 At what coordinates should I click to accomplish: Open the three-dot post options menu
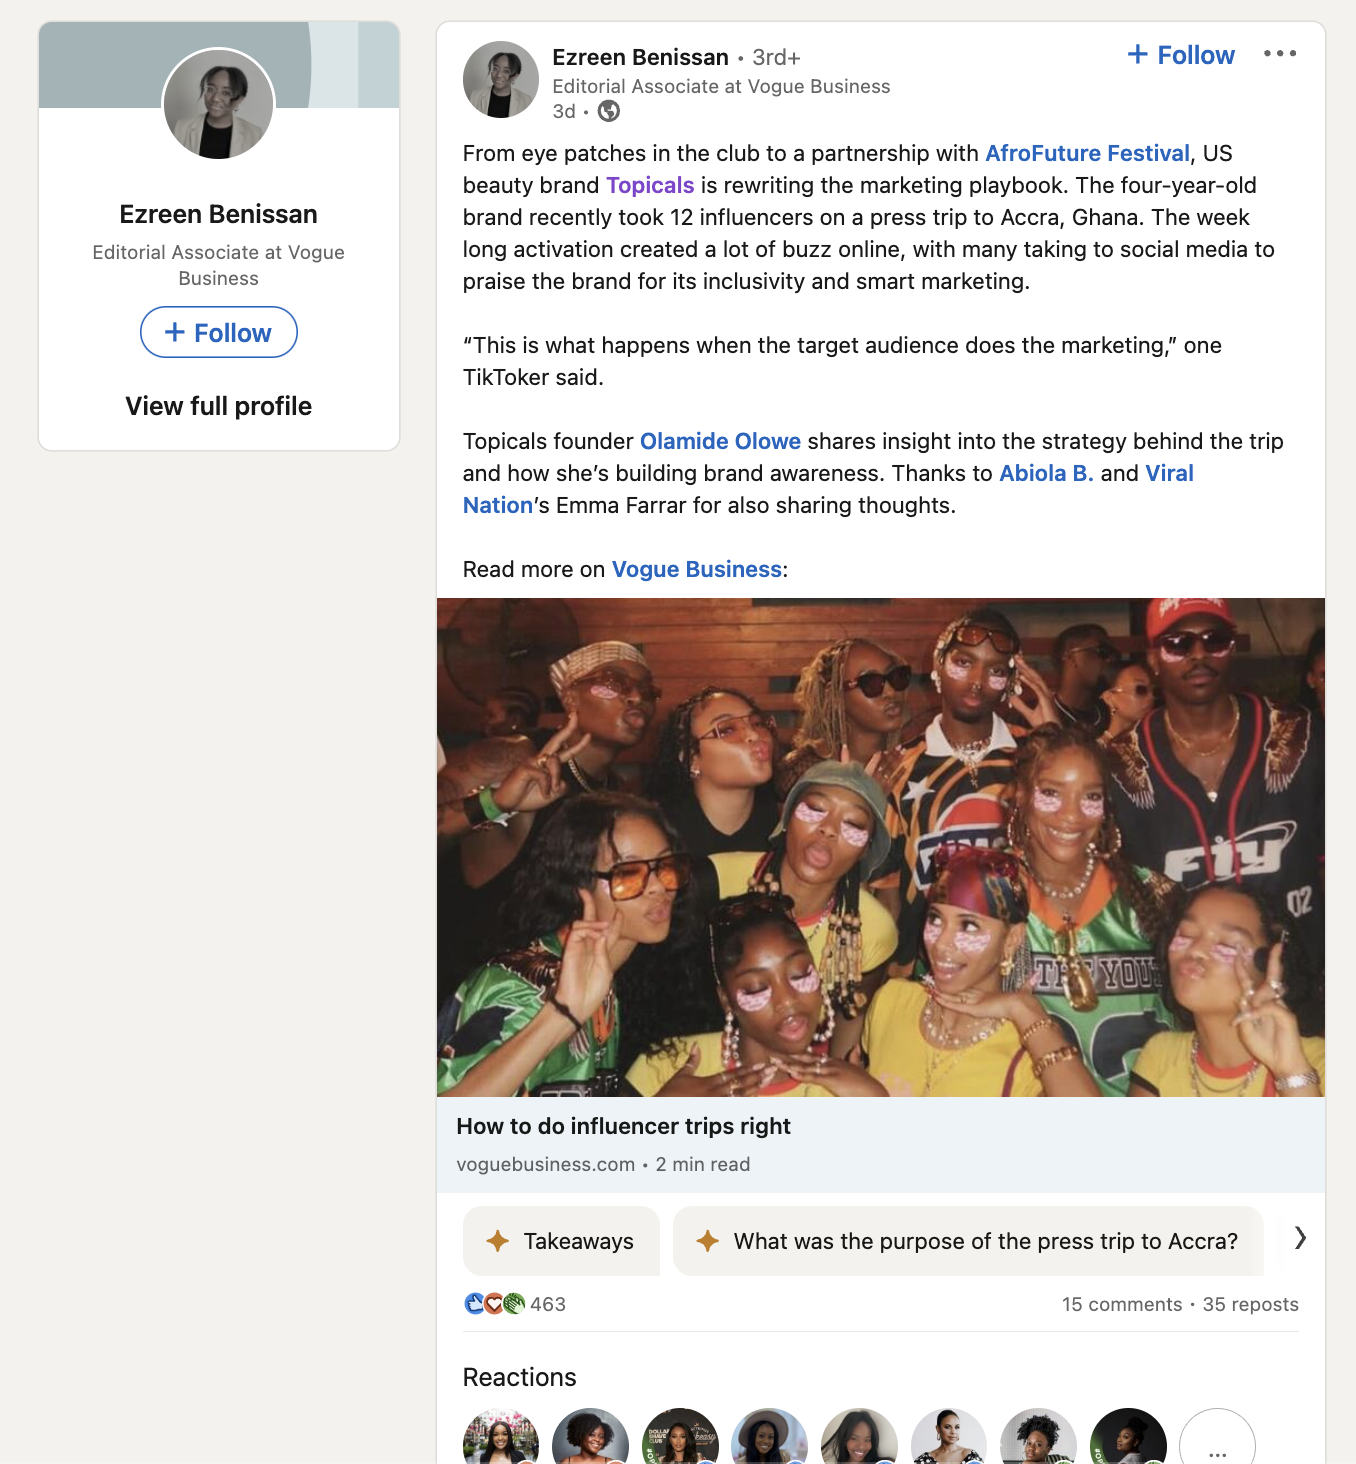click(x=1279, y=54)
